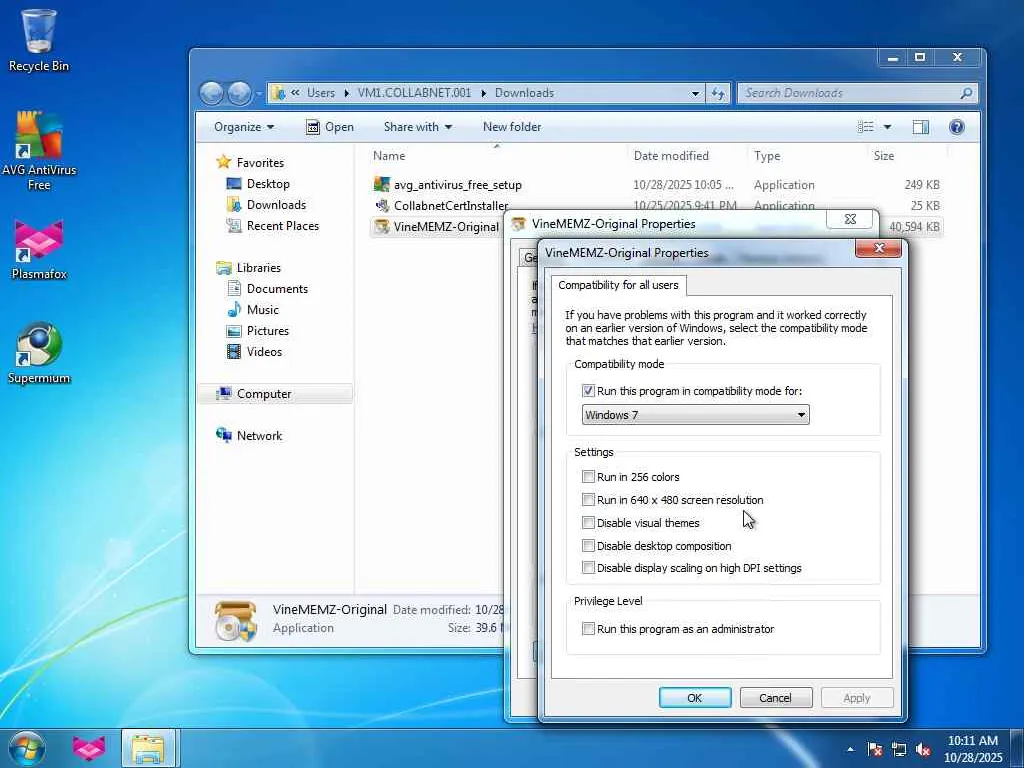Open the Windows 7 compatibility dropdown
The width and height of the screenshot is (1024, 768).
696,415
